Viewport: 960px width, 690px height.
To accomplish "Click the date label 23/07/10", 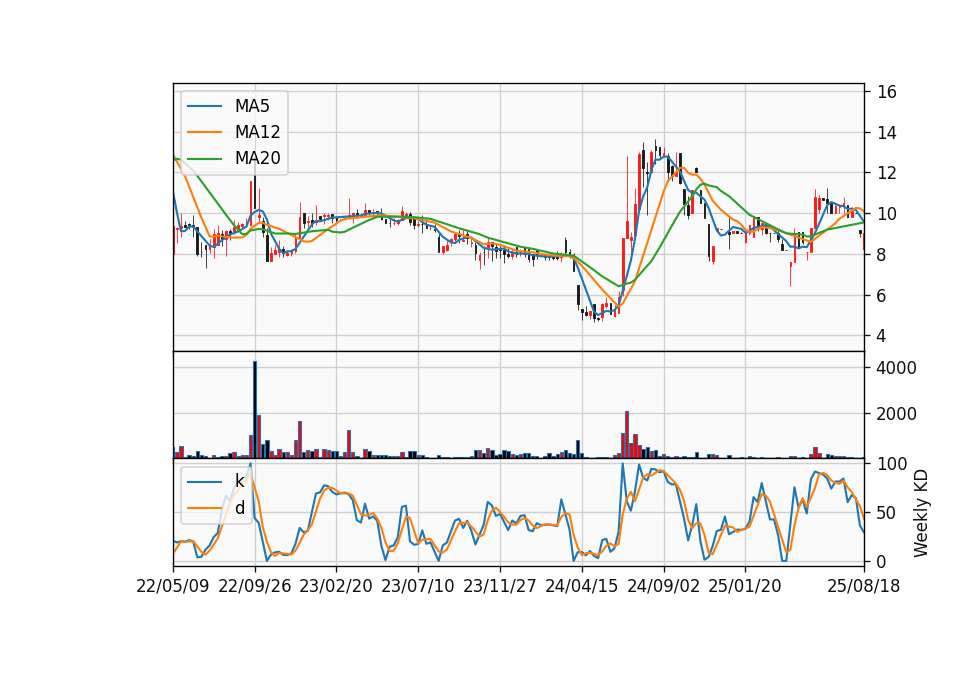I will 418,586.
